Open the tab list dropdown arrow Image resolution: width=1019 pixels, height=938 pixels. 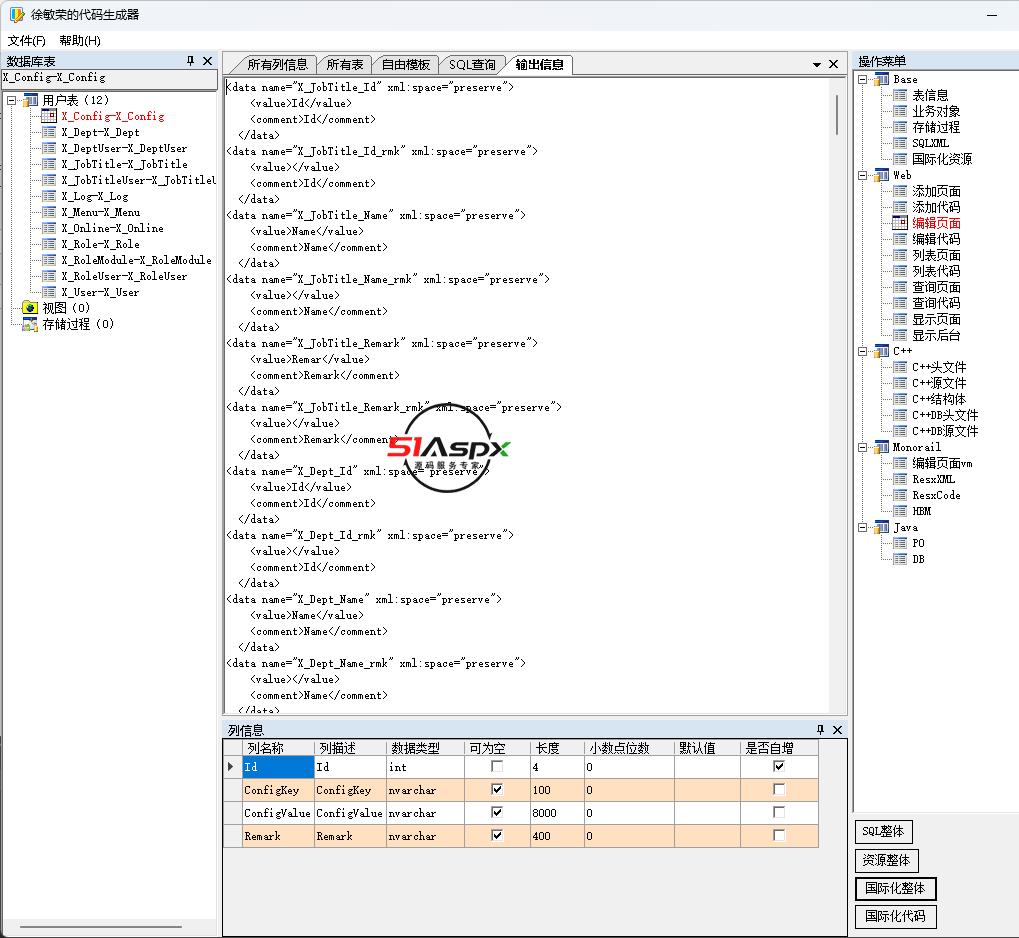817,64
